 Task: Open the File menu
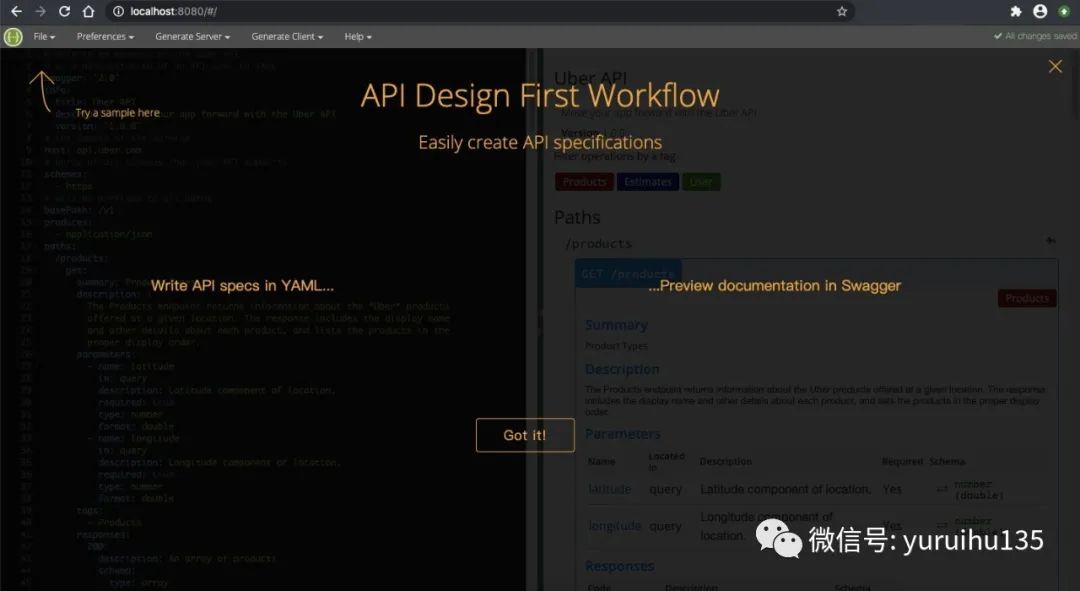(x=44, y=37)
